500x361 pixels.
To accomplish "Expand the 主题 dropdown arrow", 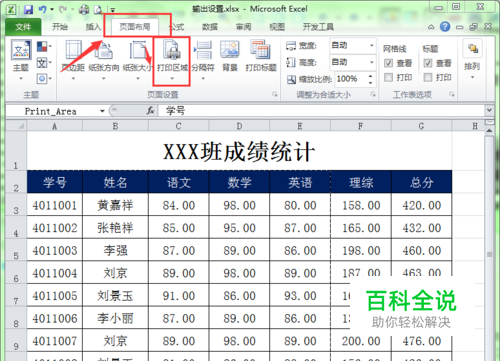I will [21, 79].
